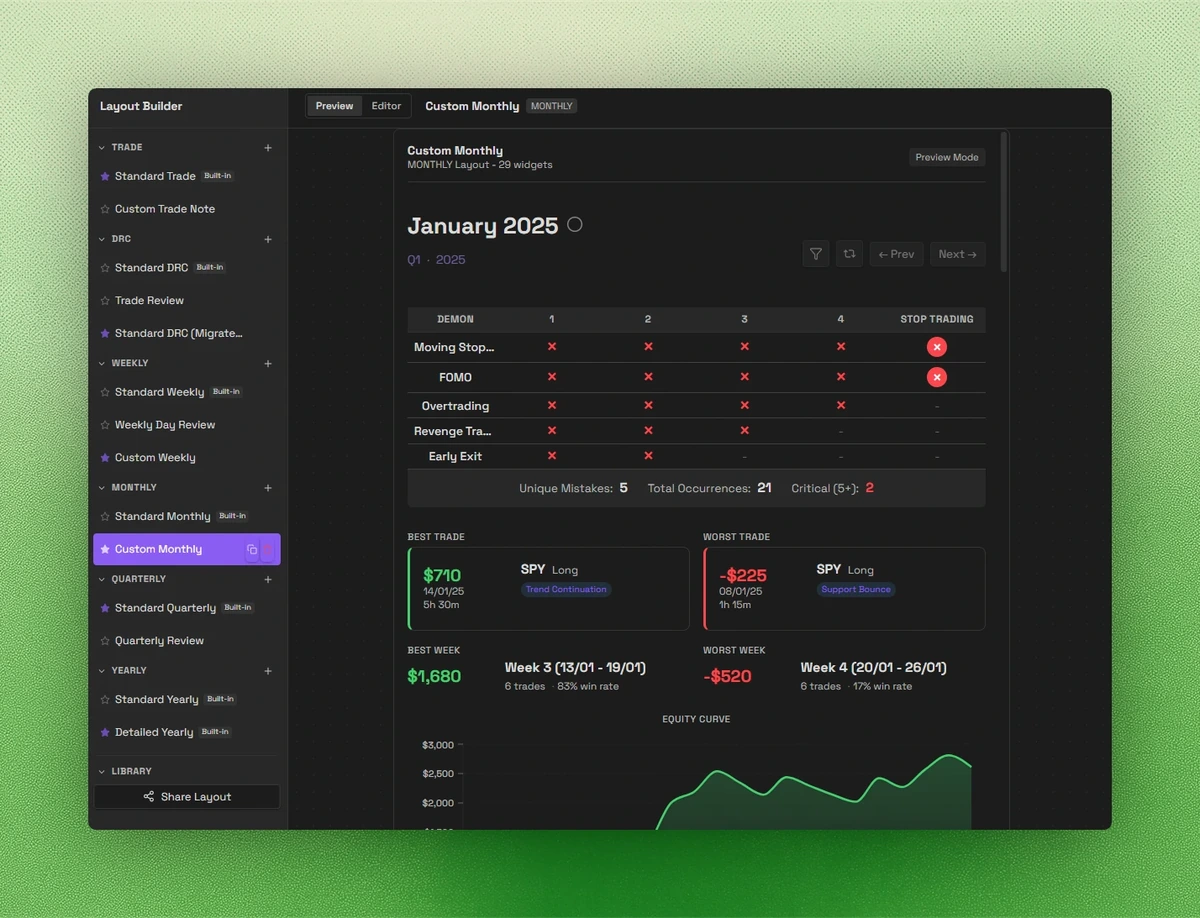Click FOMO stop-trading red circle
1200x918 pixels.
coord(936,377)
